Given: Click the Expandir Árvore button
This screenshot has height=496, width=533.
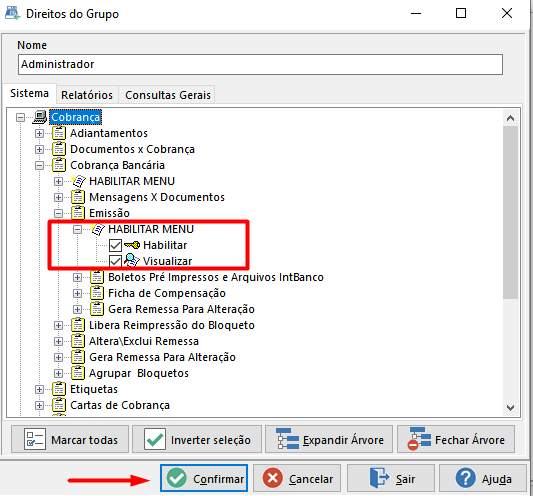Looking at the screenshot, I should click(x=329, y=439).
